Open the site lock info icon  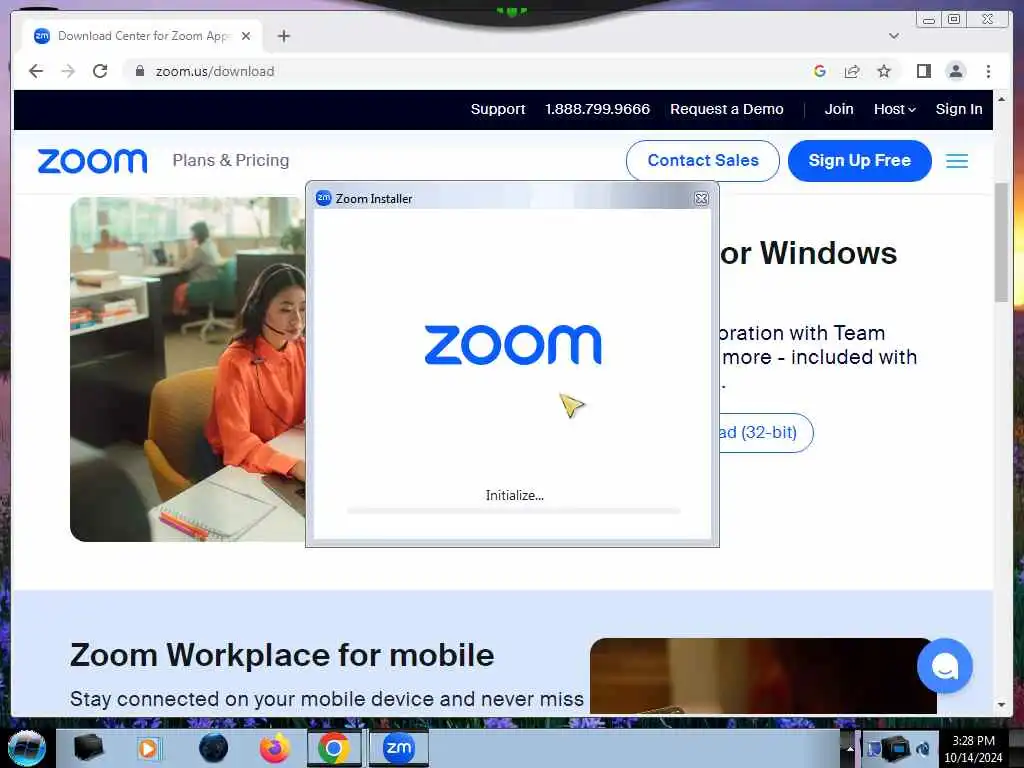pos(139,71)
